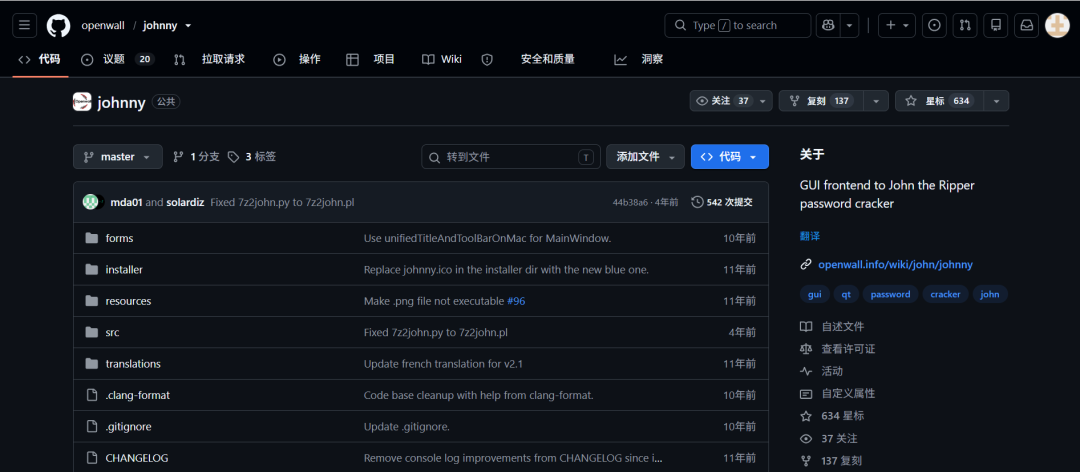Click the CHANGELOG file icon
The image size is (1080, 472).
tap(92, 458)
